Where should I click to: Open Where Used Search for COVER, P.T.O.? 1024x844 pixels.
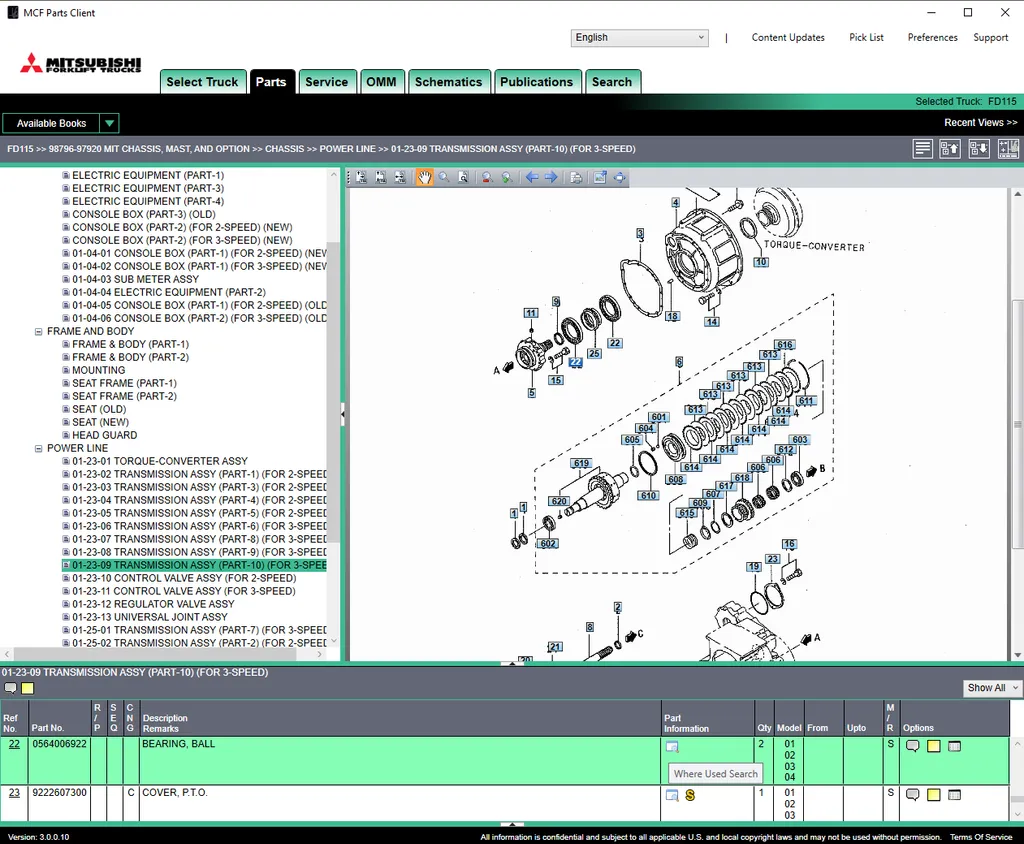click(672, 795)
